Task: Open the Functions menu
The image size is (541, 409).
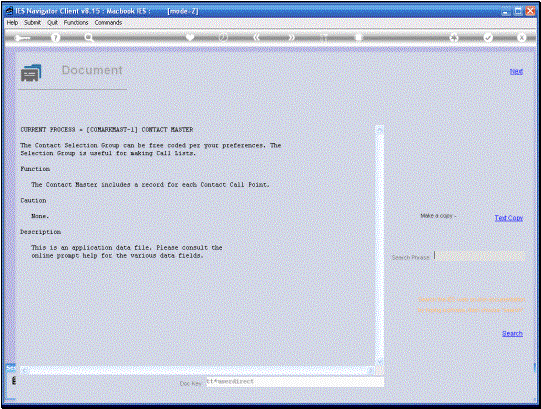Action: tap(76, 22)
